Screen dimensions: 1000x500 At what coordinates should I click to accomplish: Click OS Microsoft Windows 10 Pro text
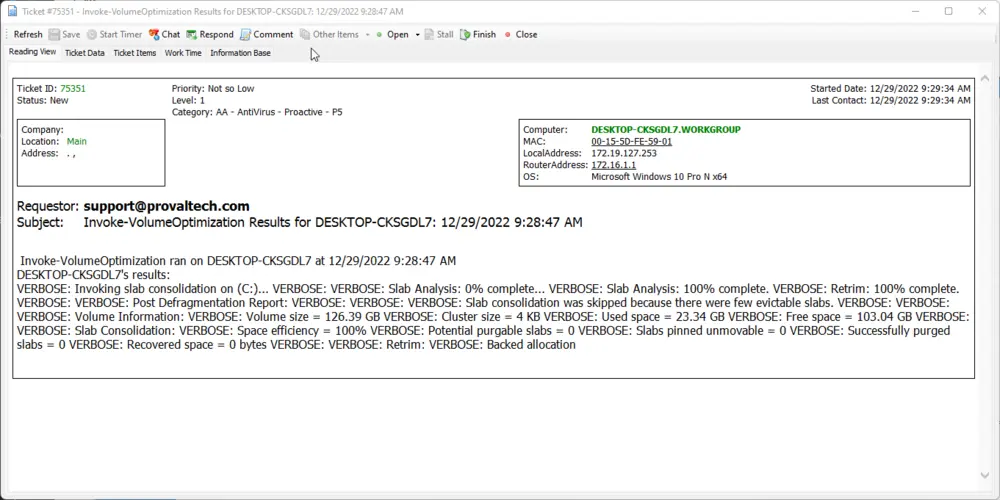659,177
